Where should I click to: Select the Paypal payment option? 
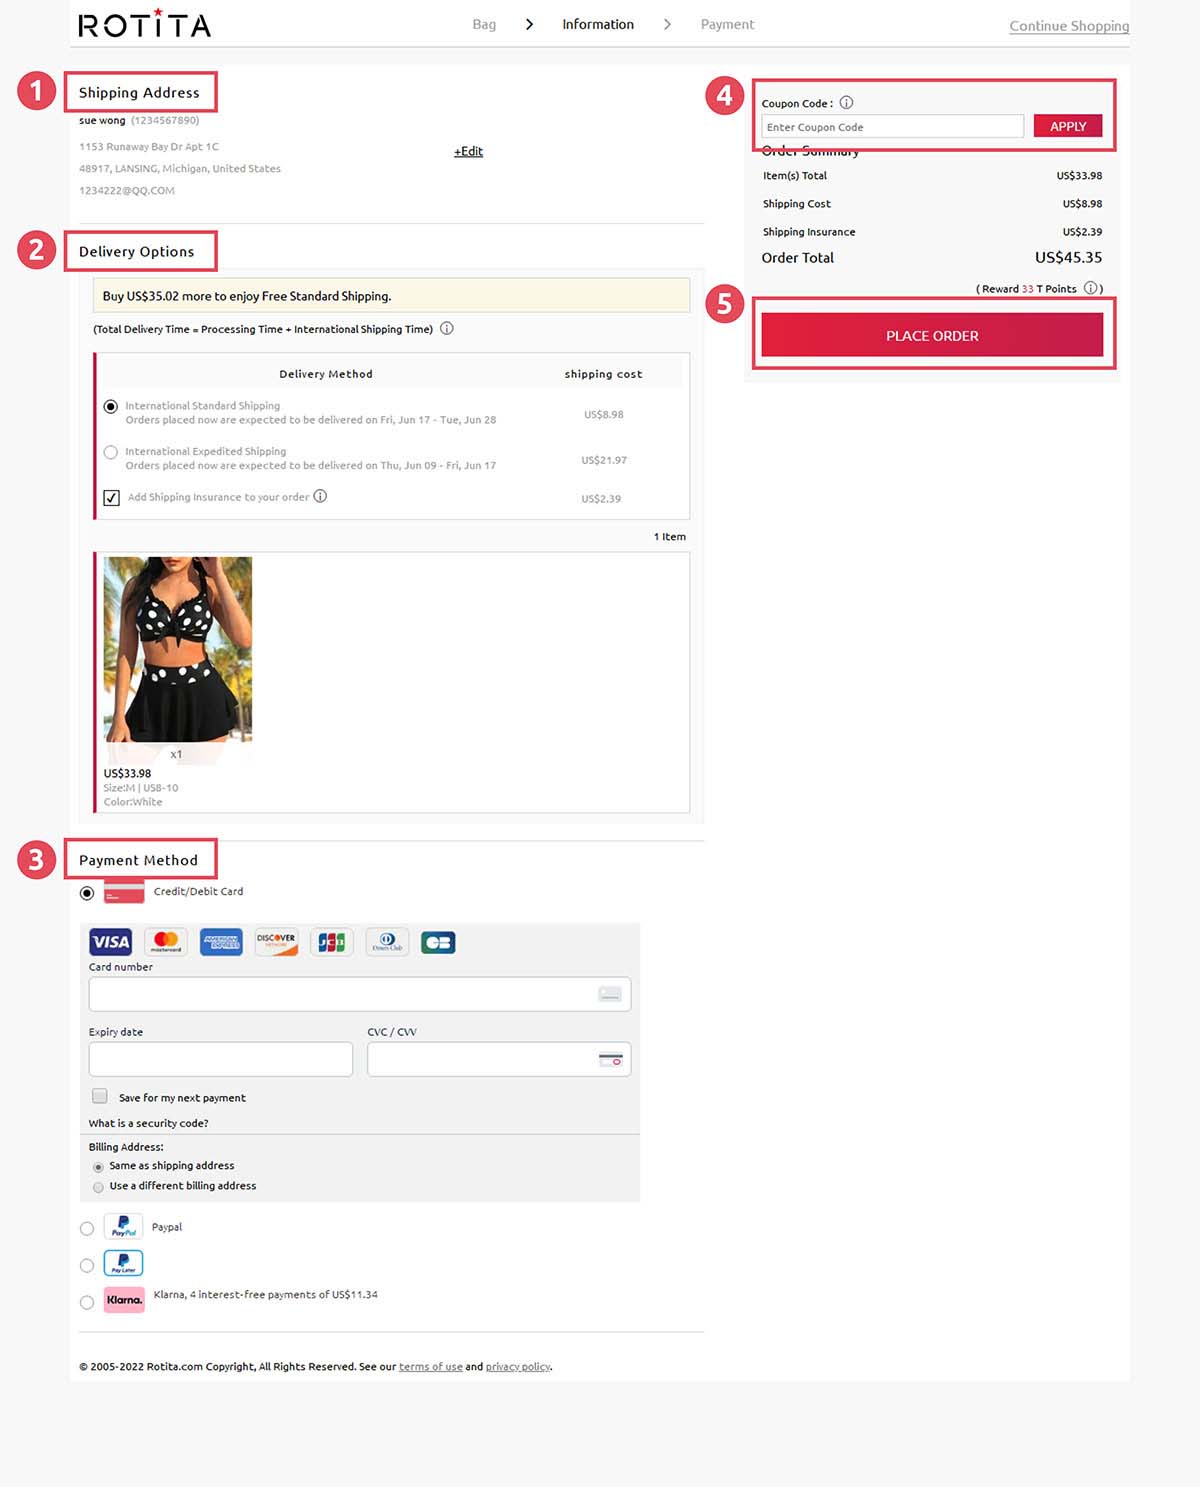87,1229
